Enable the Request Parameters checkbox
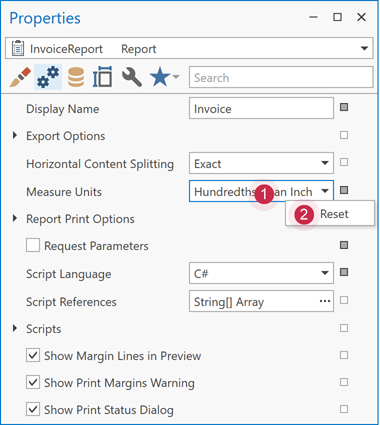The height and width of the screenshot is (425, 380). tap(33, 245)
